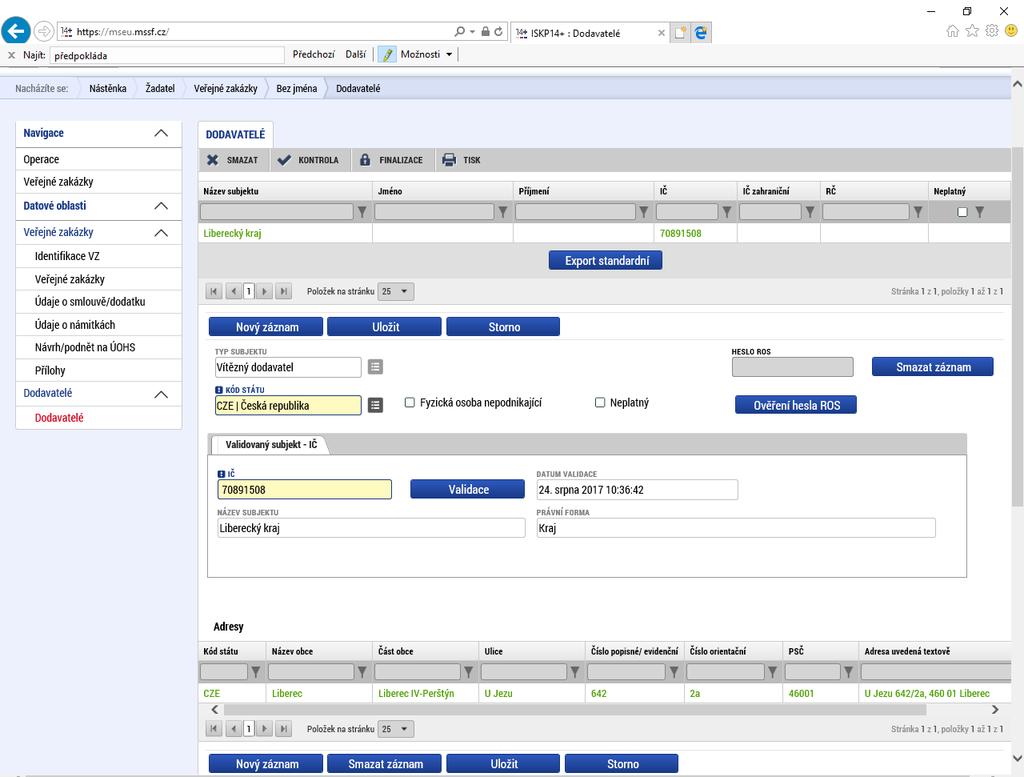Image resolution: width=1024 pixels, height=777 pixels.
Task: Click Smazat záznam beside Heslo ROS
Action: [x=933, y=367]
